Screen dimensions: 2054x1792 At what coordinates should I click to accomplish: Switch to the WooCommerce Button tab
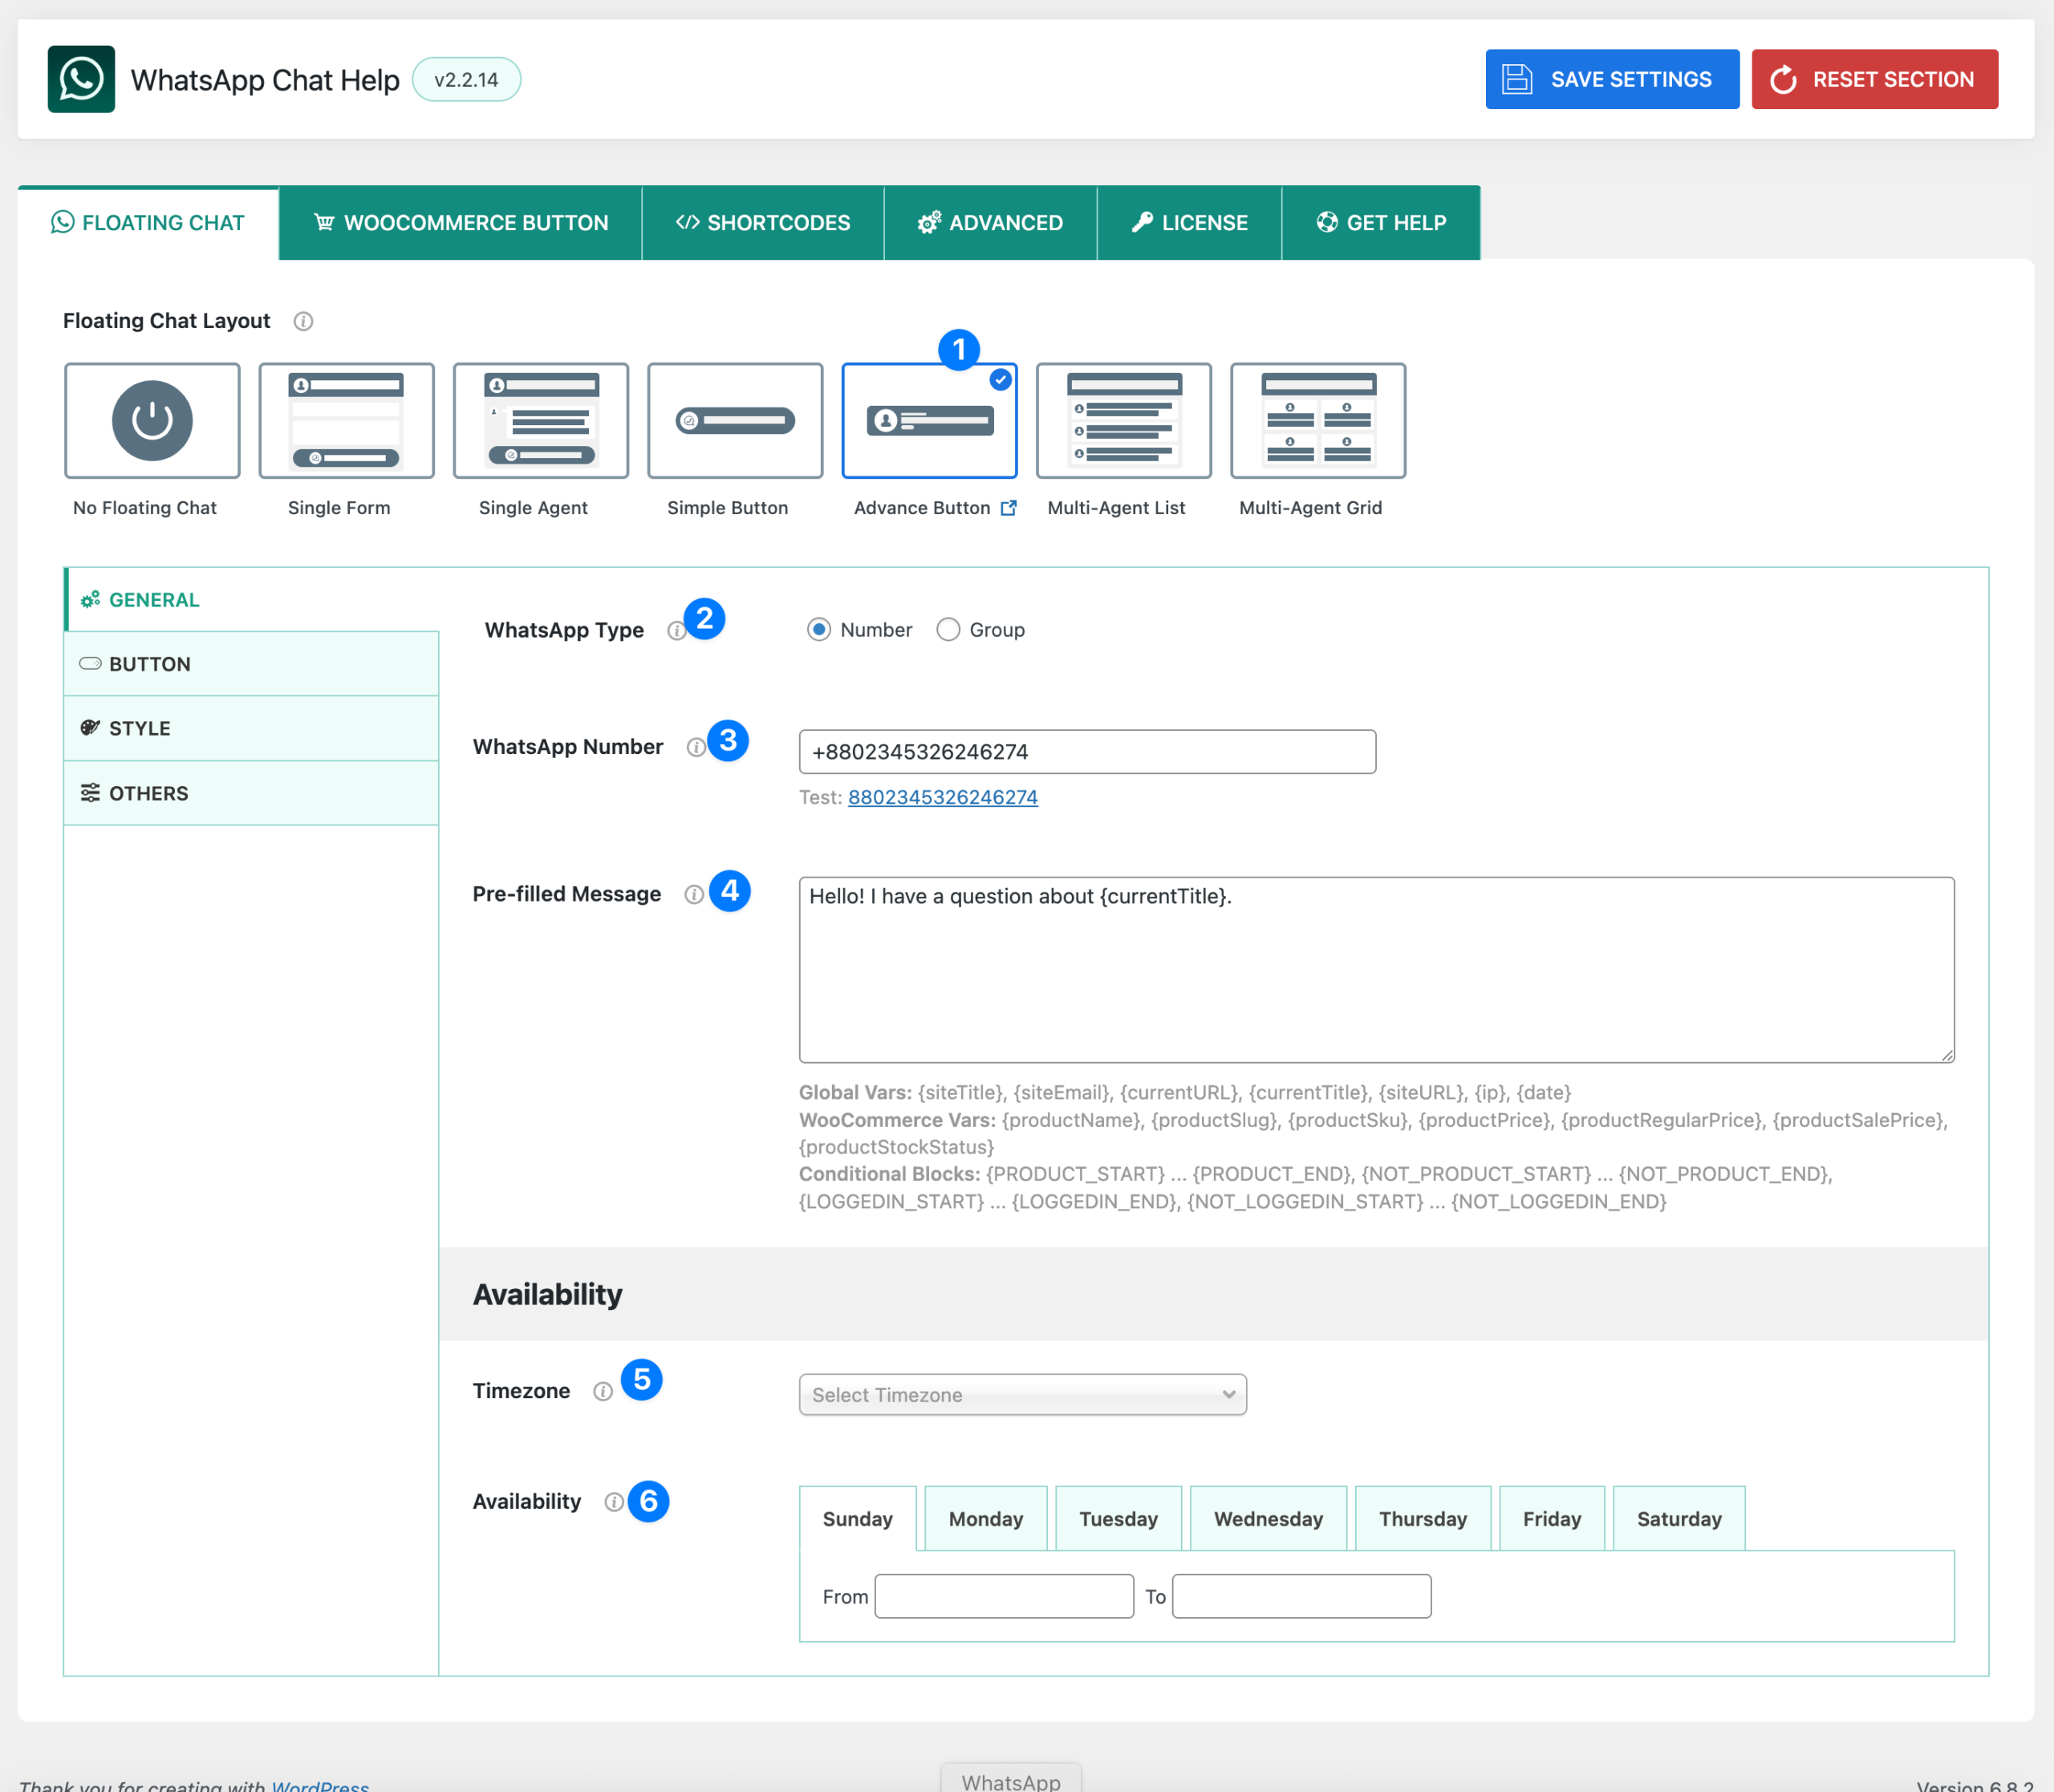(460, 223)
